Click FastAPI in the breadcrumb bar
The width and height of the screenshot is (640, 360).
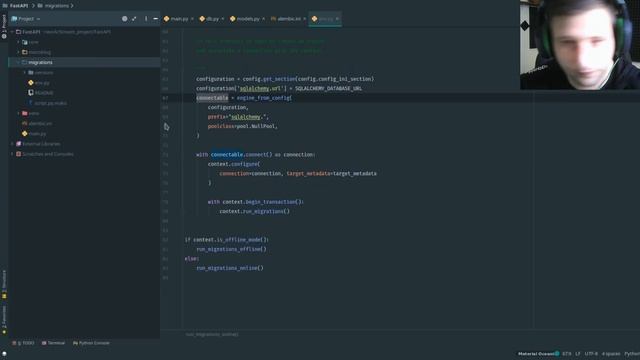coord(19,6)
